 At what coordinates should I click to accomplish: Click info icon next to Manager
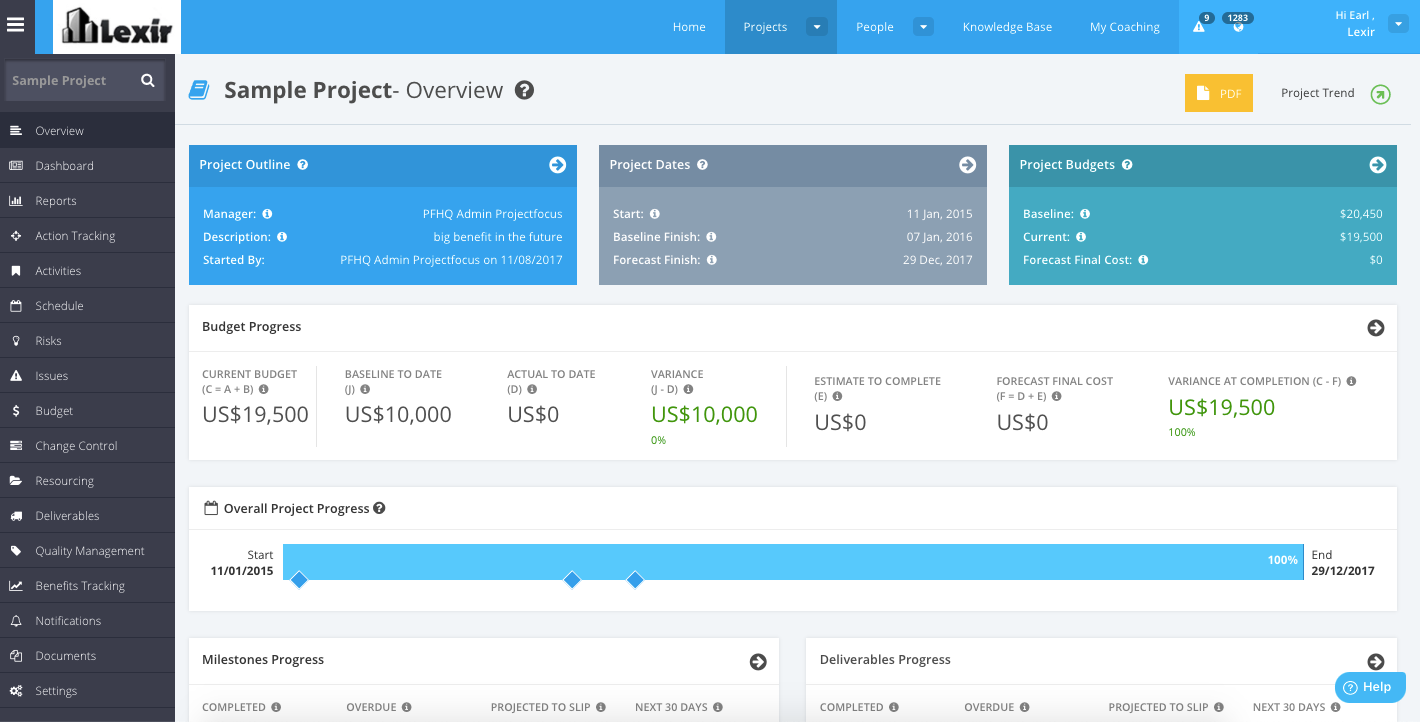267,214
